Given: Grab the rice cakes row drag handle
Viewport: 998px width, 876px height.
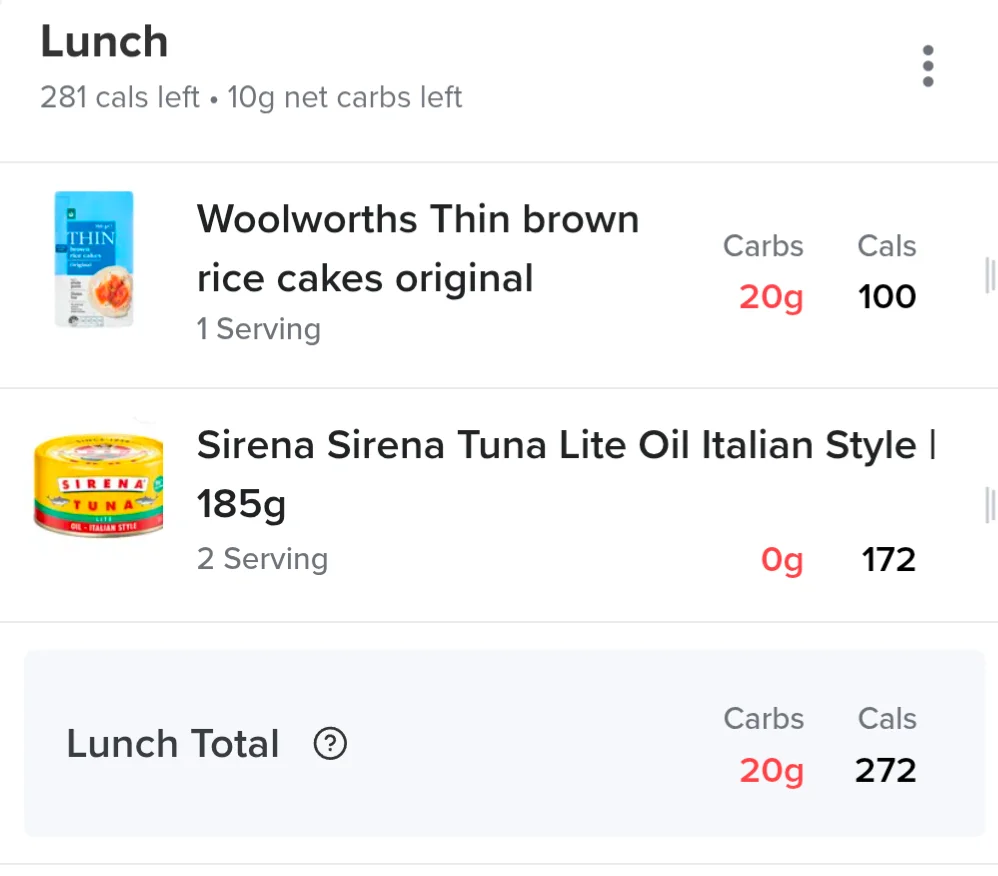Looking at the screenshot, I should [990, 276].
